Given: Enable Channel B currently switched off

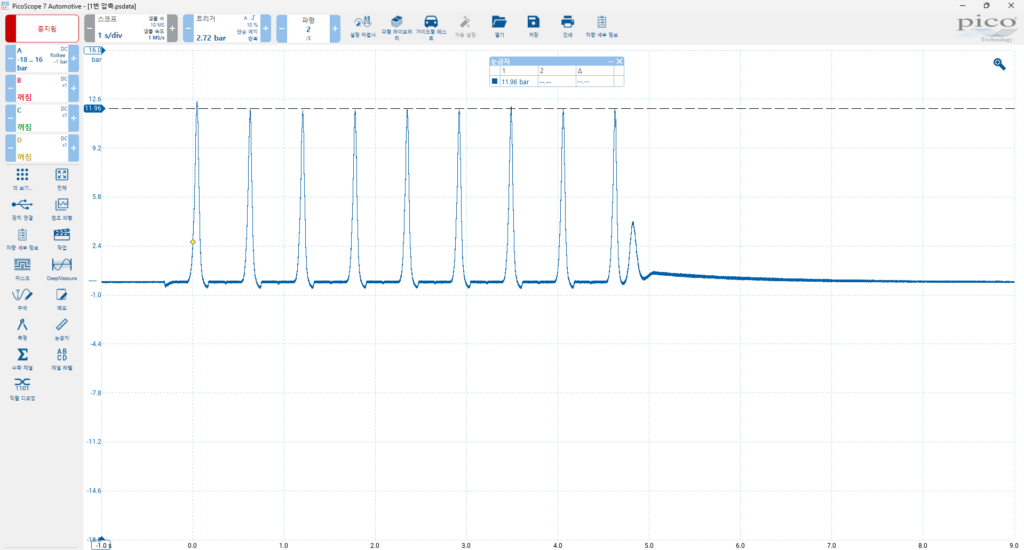Looking at the screenshot, I should 36,91.
